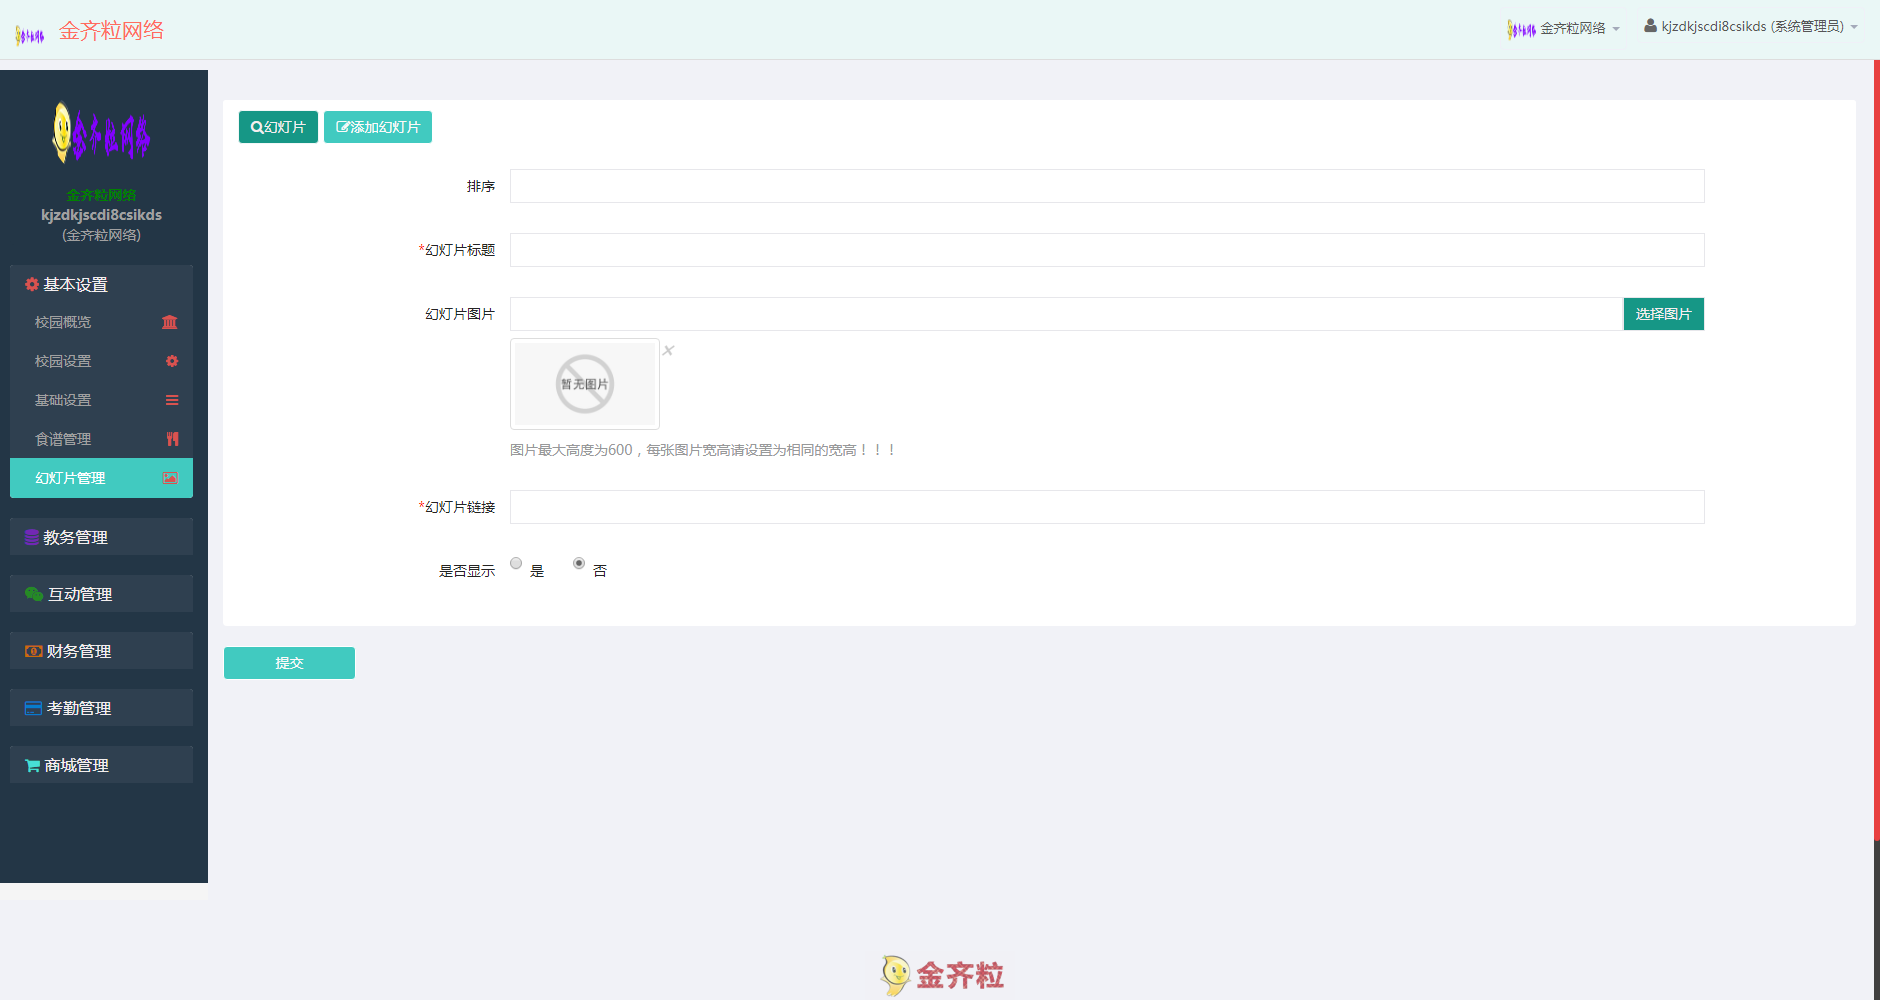Open the 金齐粒网络 dropdown in top bar
The width and height of the screenshot is (1880, 1000).
click(x=1564, y=28)
